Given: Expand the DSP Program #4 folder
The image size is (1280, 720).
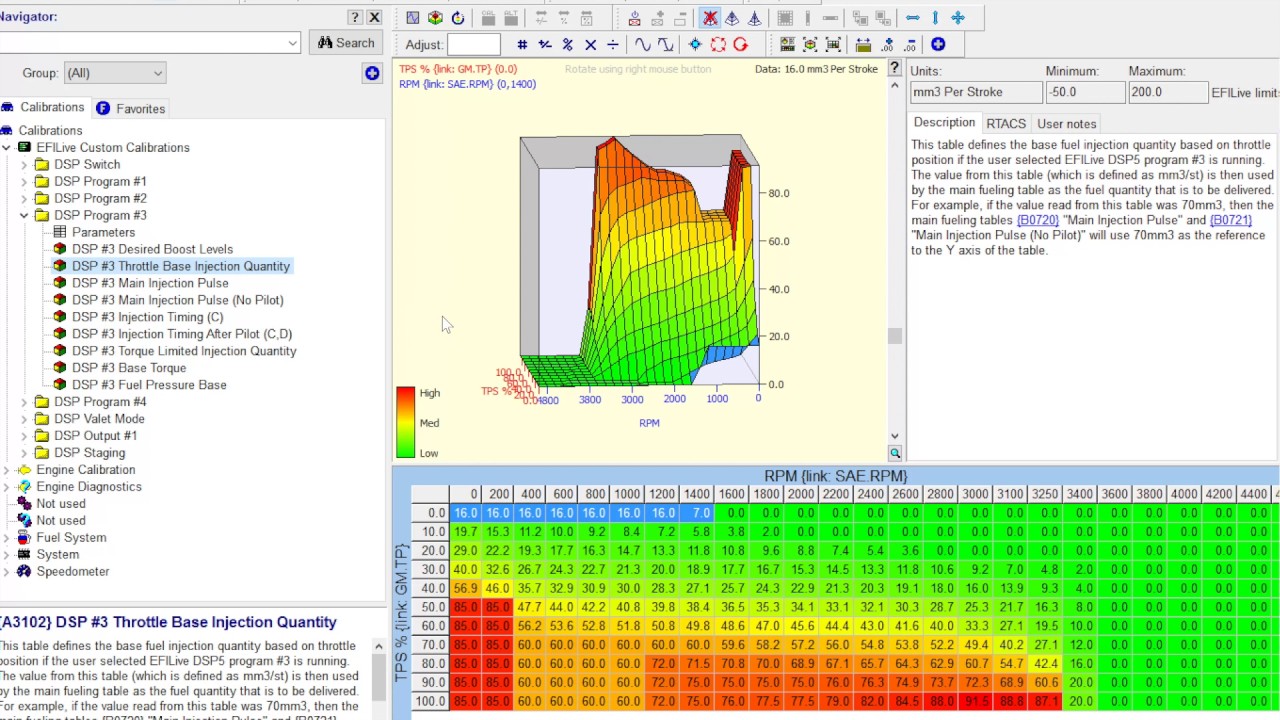Looking at the screenshot, I should 24,402.
